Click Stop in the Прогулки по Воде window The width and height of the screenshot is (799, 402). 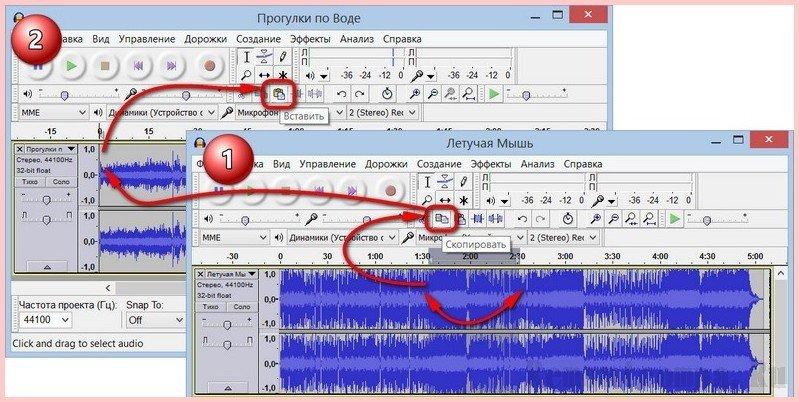105,65
